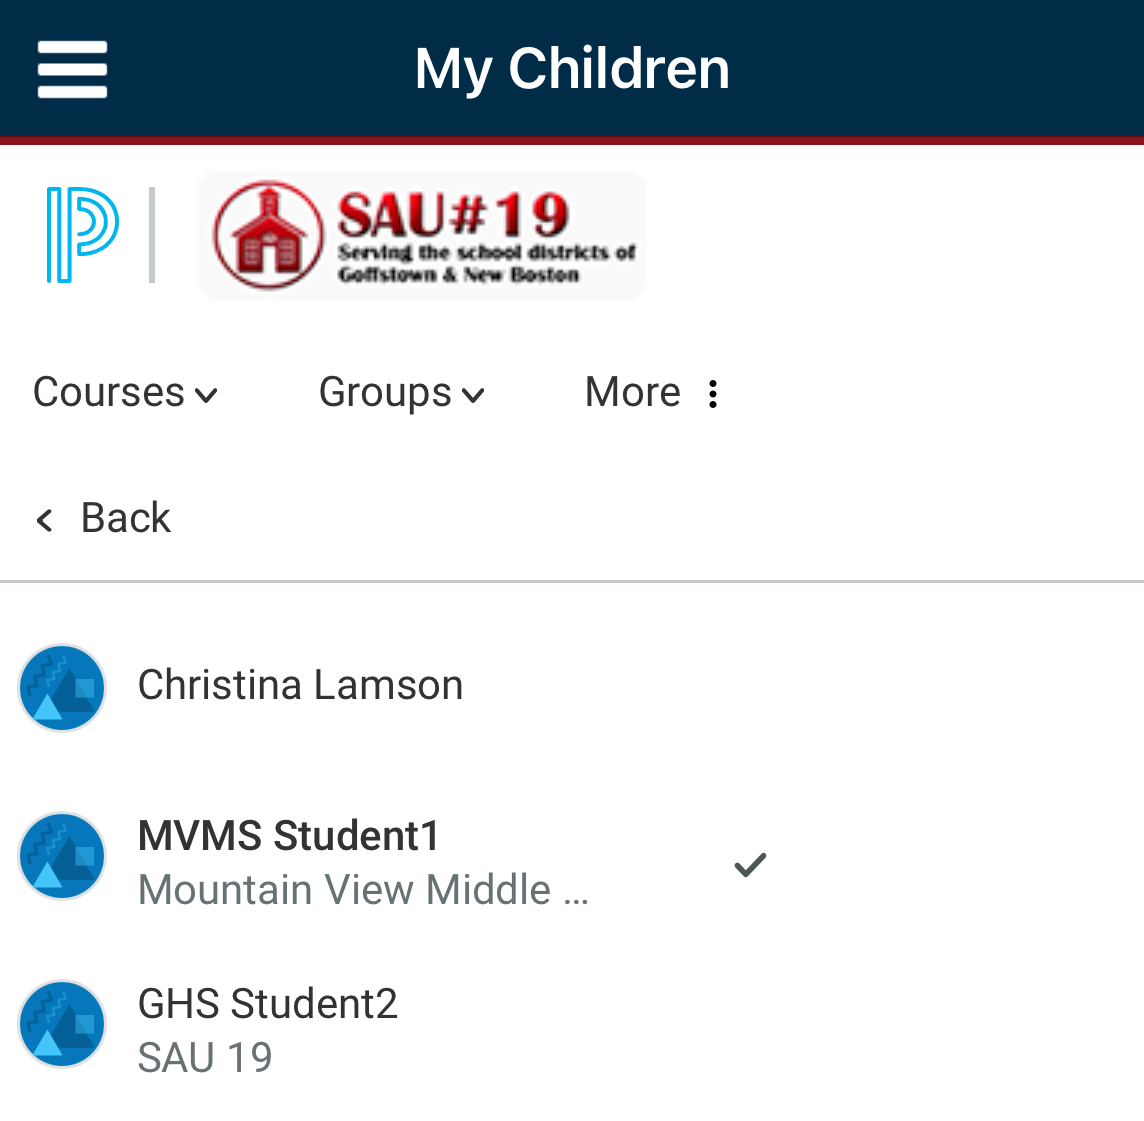Click the SAU 19 school subtitle

pos(205,1058)
